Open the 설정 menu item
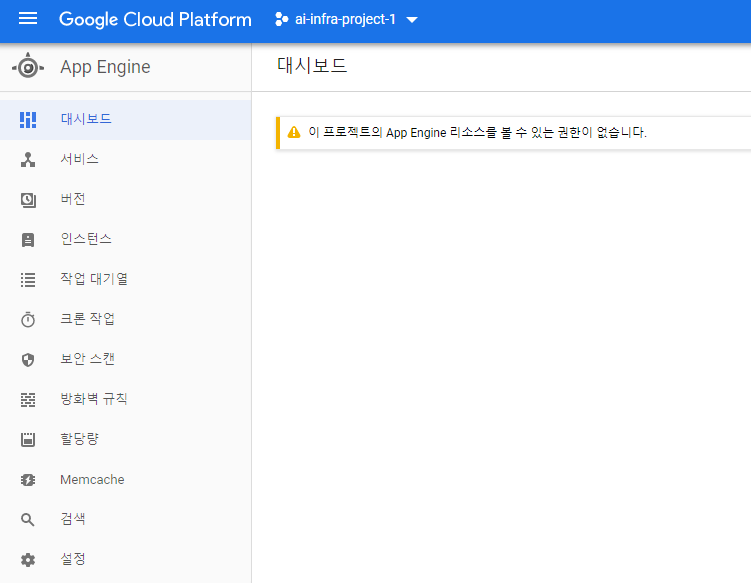 coord(125,560)
